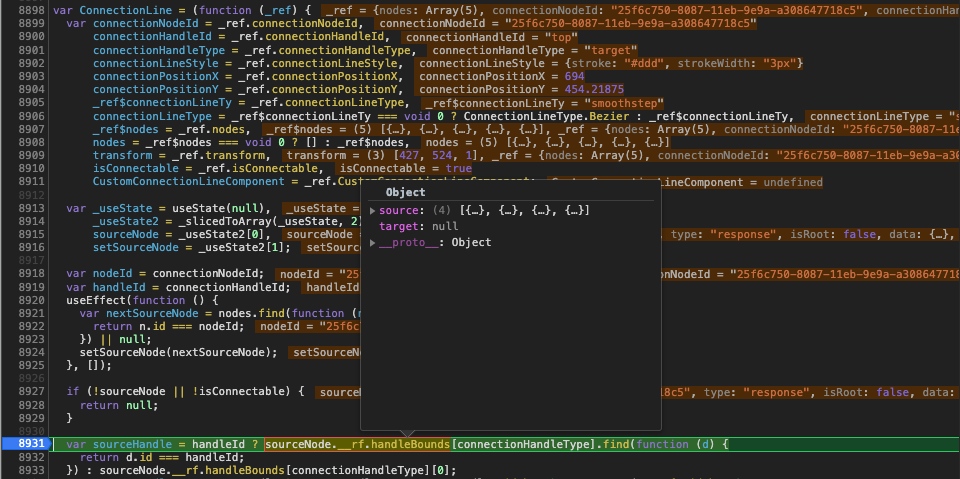Click inline 'CustomConnectionLineComponent = undefined' value
This screenshot has width=960, height=479.
pos(684,182)
